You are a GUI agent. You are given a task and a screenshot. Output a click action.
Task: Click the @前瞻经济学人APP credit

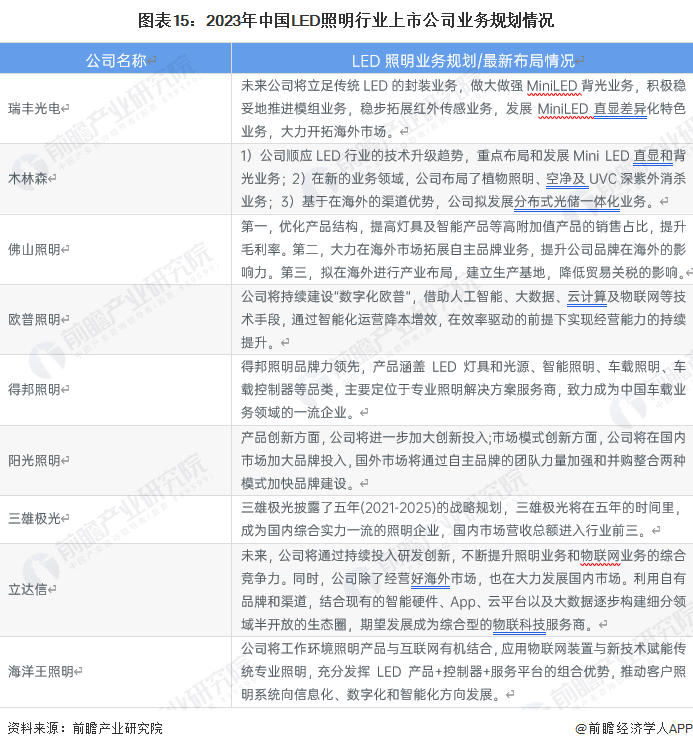pyautogui.click(x=634, y=728)
